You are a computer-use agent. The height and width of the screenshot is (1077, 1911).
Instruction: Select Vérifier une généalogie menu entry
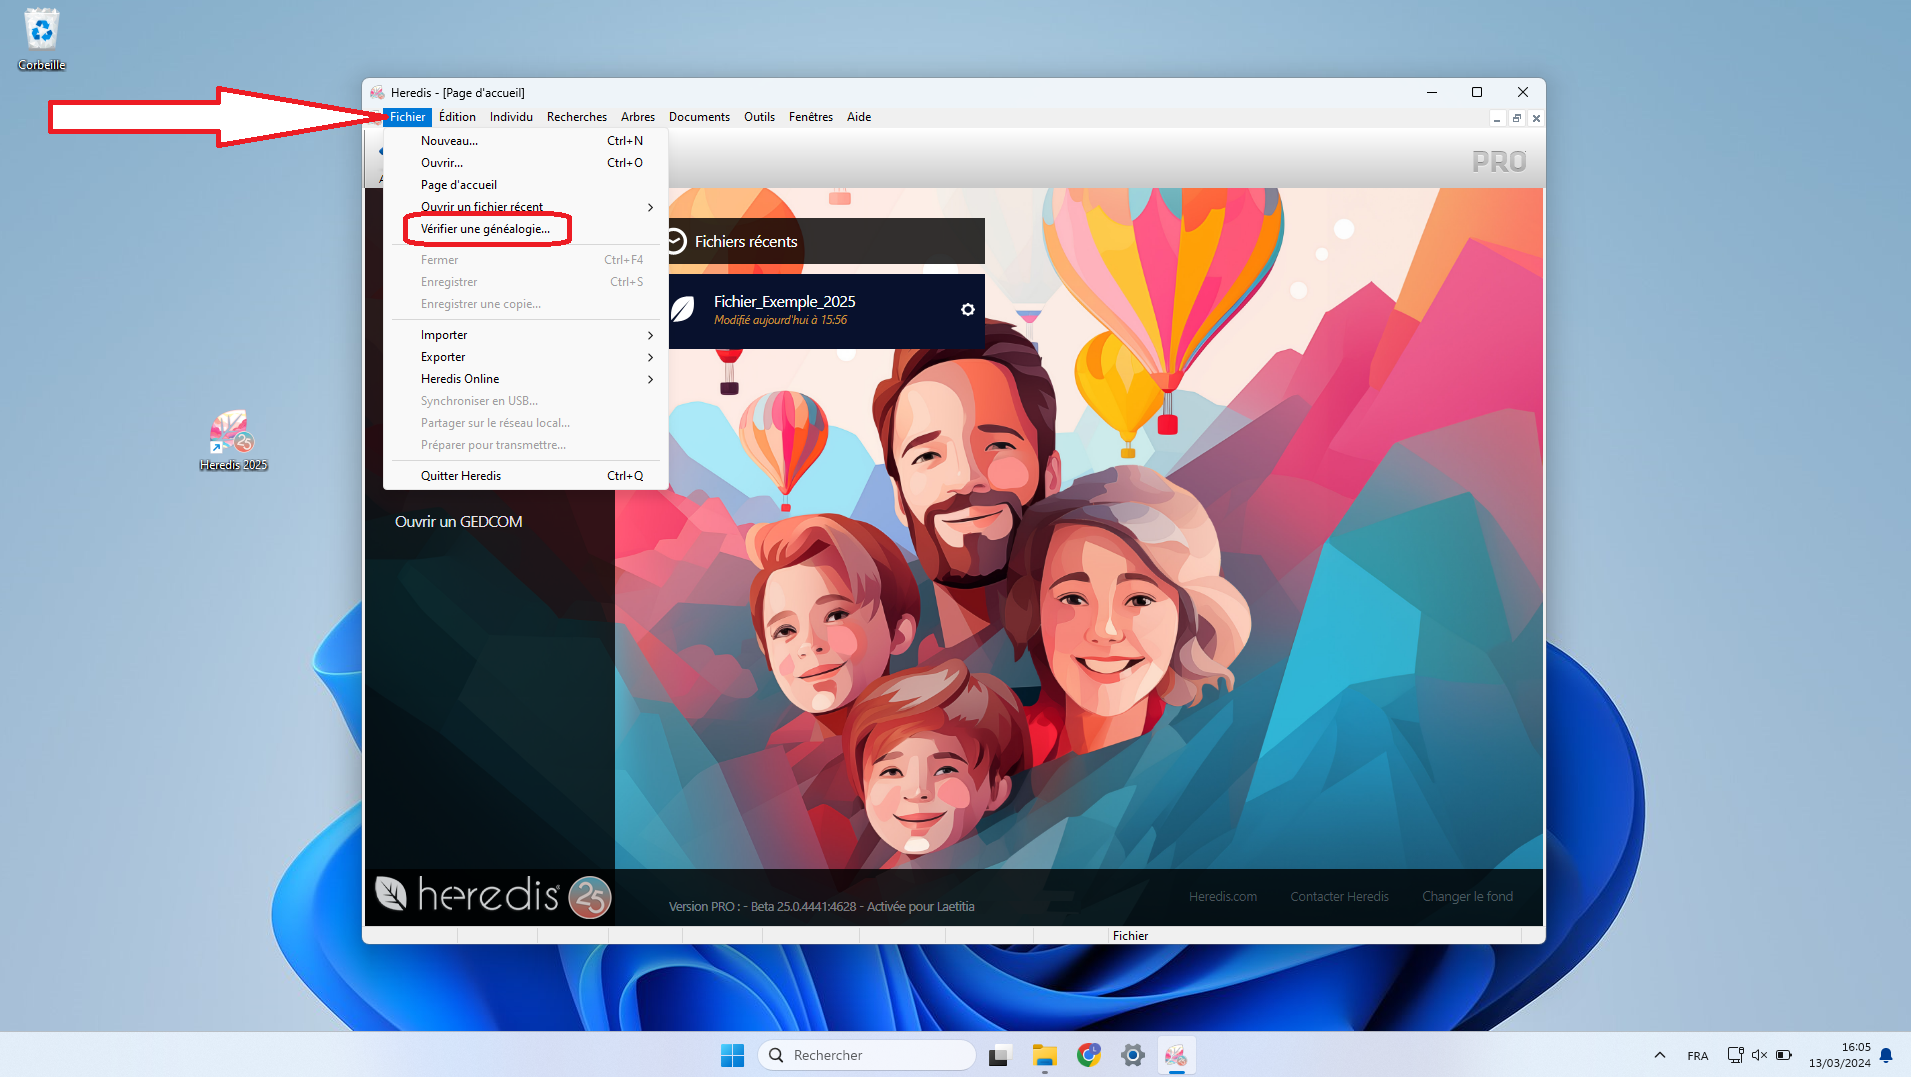[486, 229]
